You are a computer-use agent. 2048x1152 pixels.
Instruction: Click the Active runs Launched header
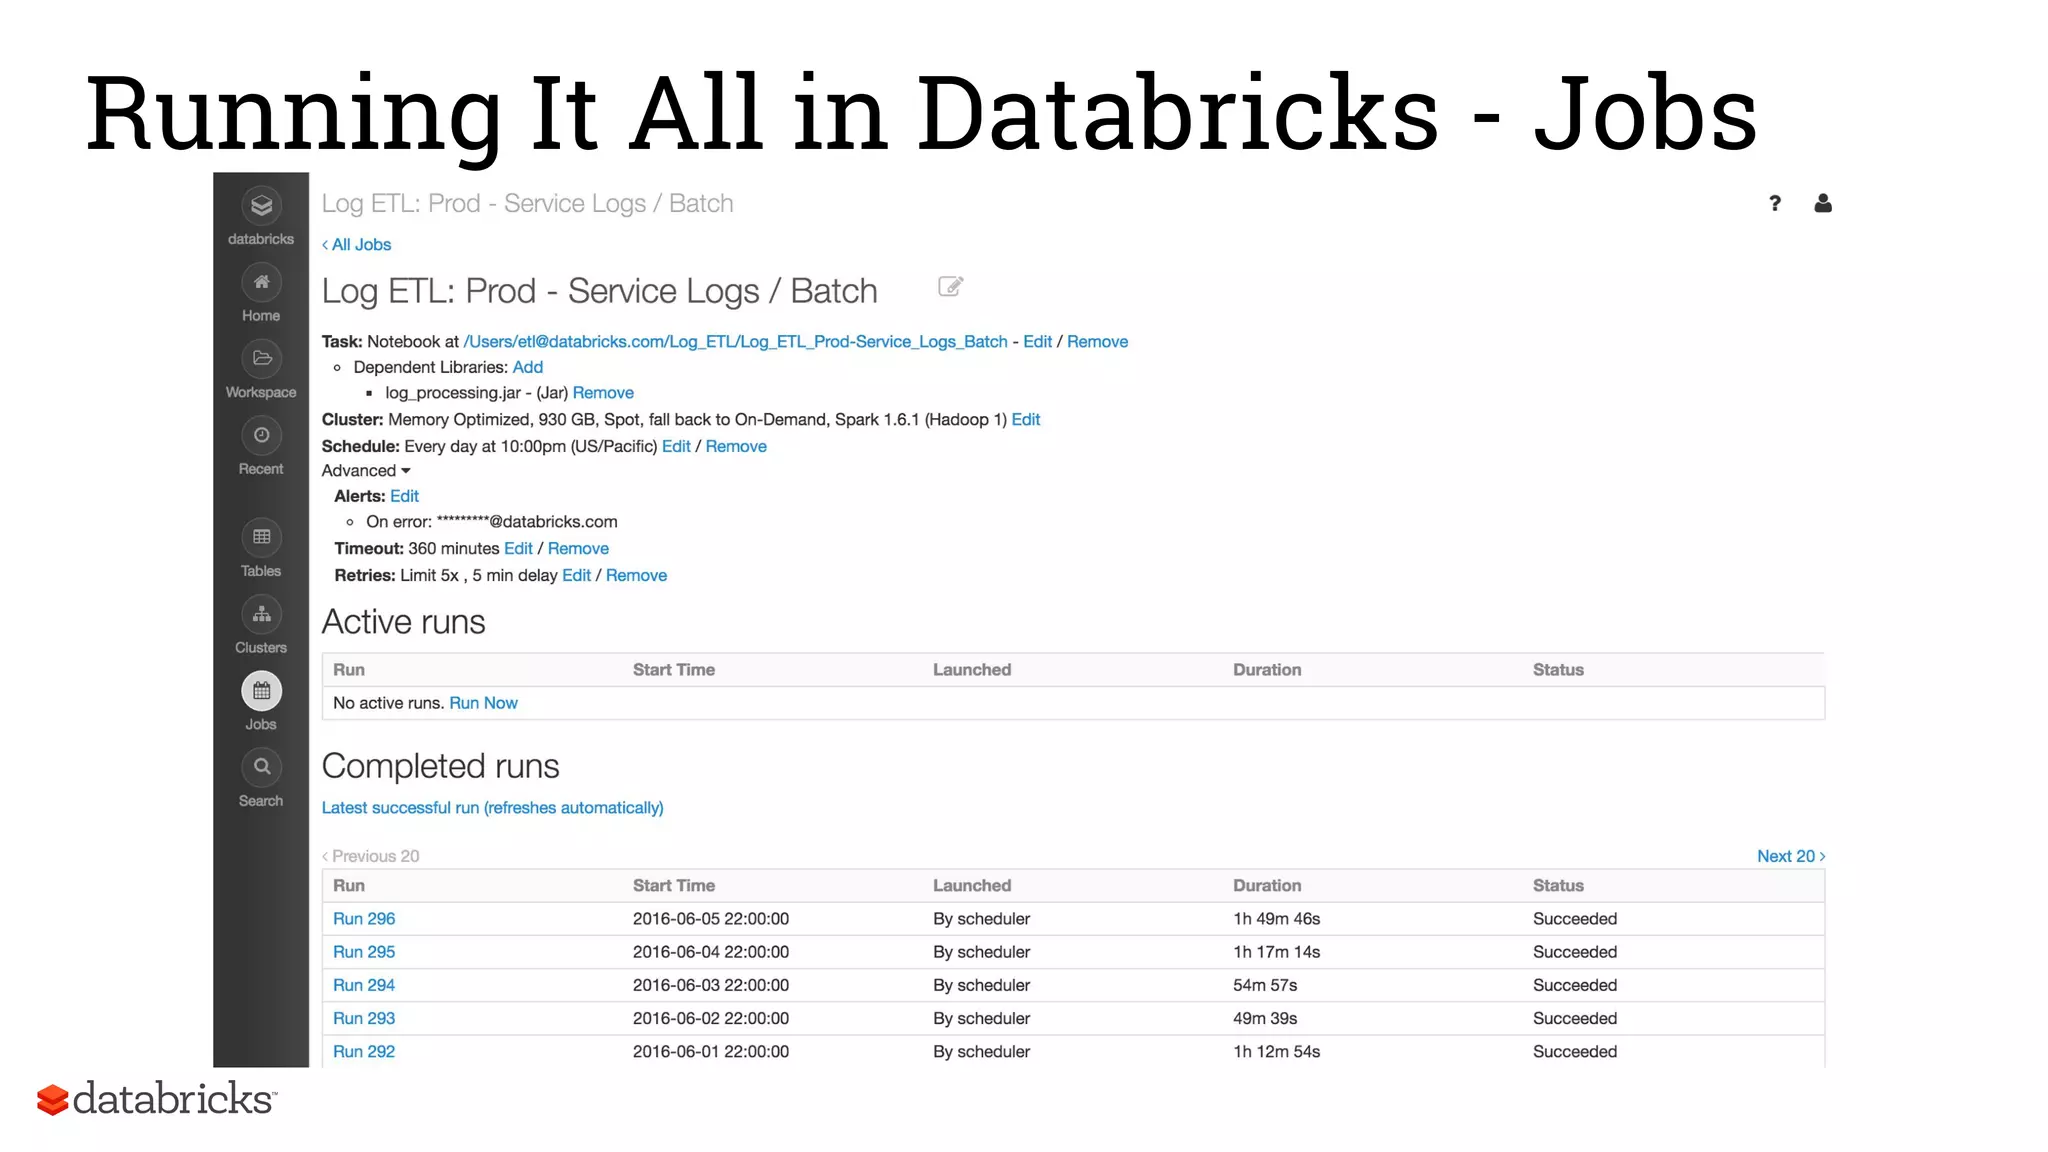point(972,670)
